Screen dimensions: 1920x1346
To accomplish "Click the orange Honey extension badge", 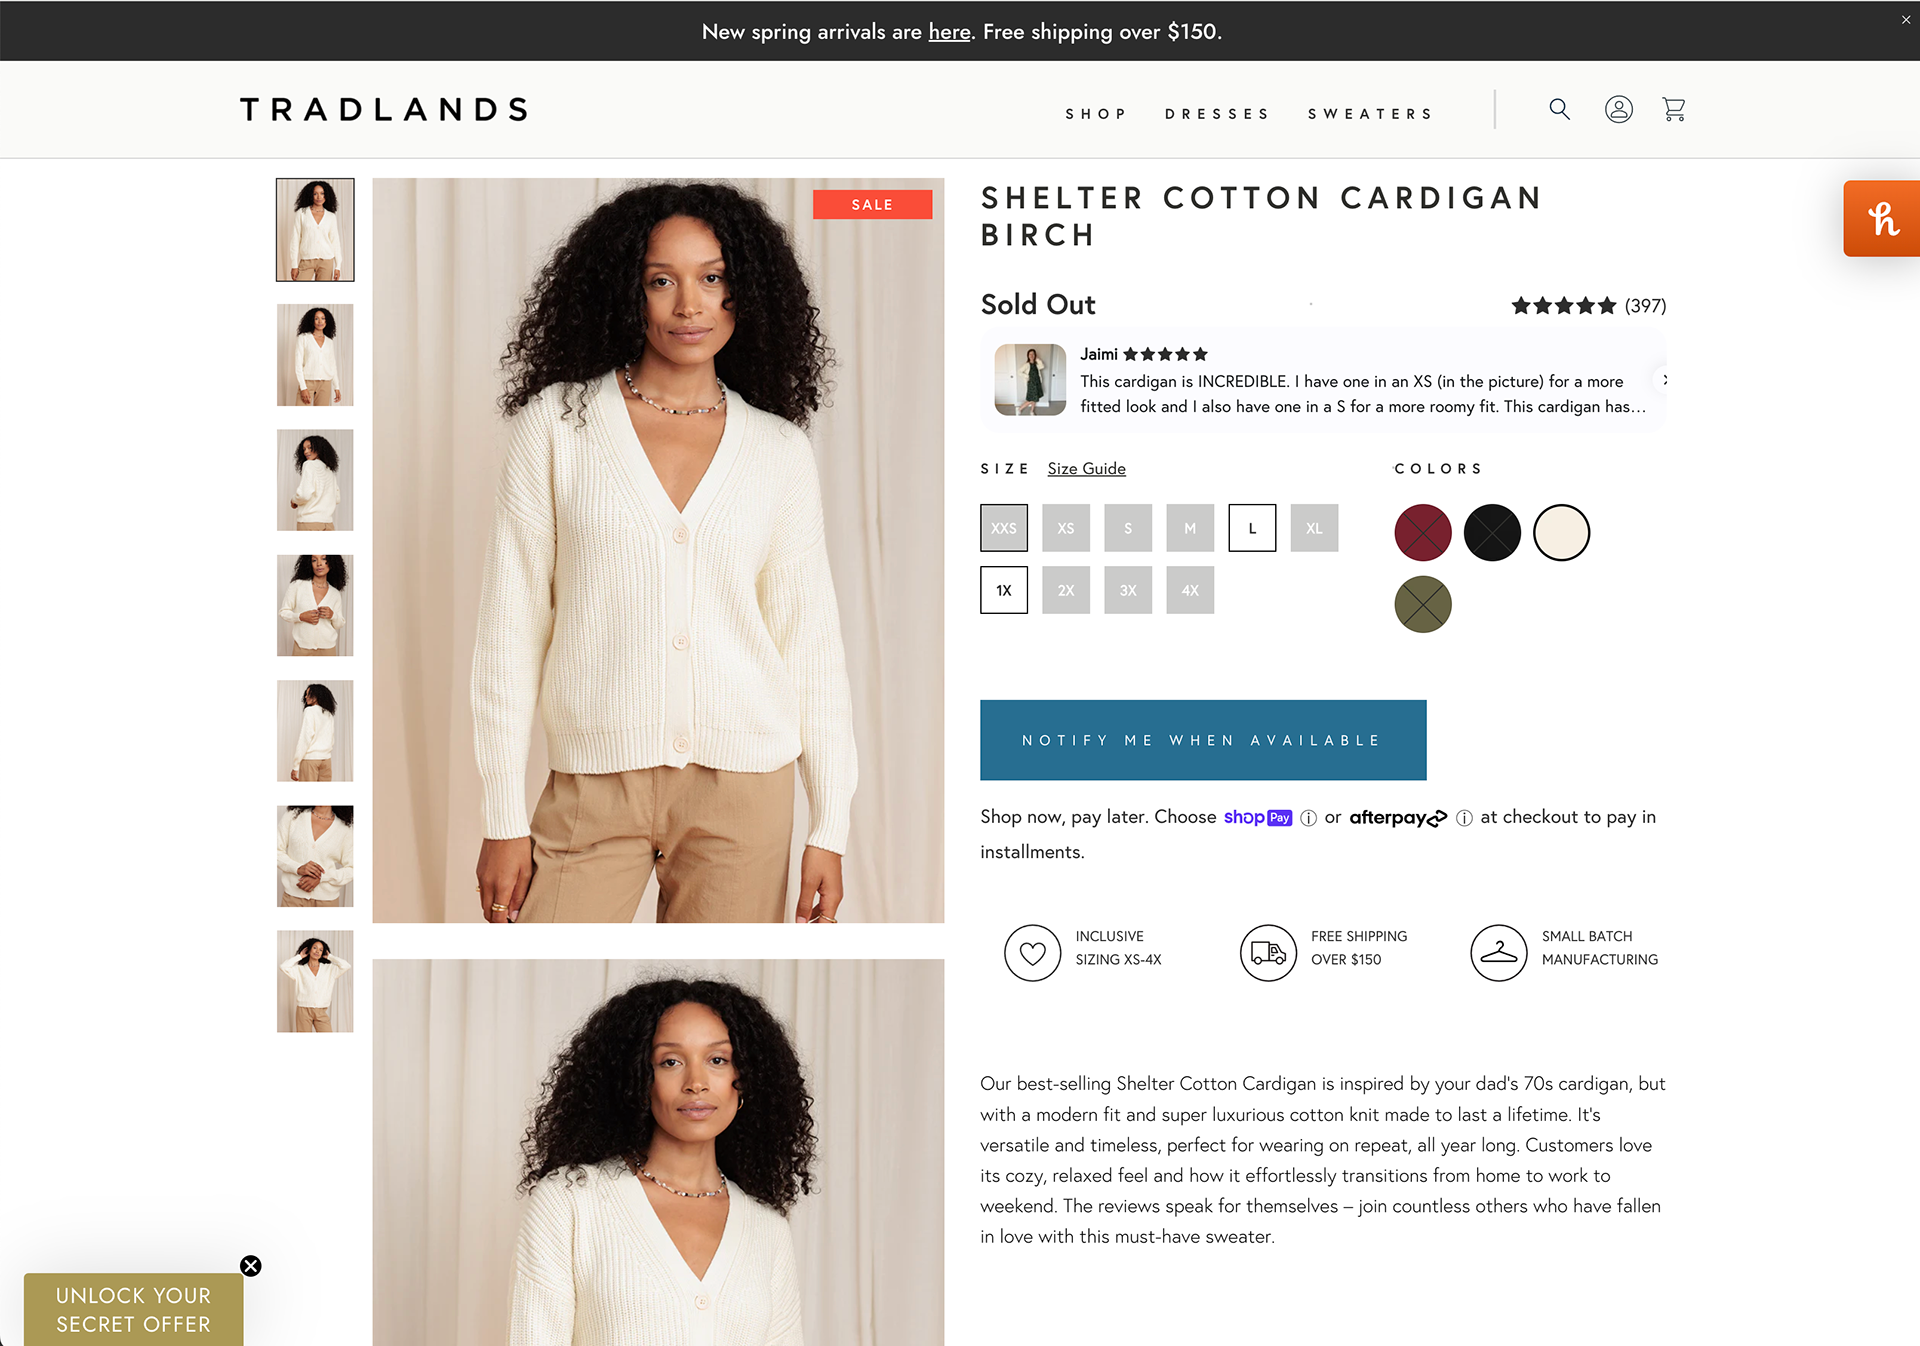I will click(x=1882, y=218).
